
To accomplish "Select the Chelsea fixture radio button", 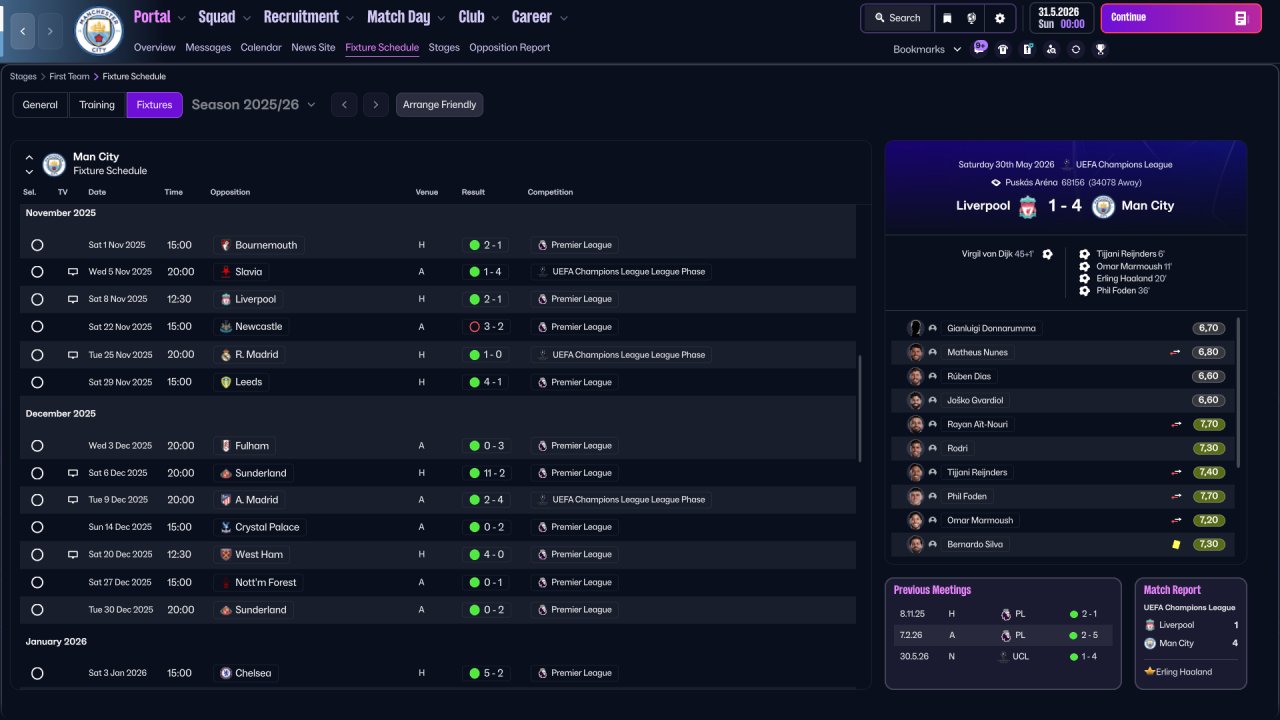I will [x=37, y=674].
